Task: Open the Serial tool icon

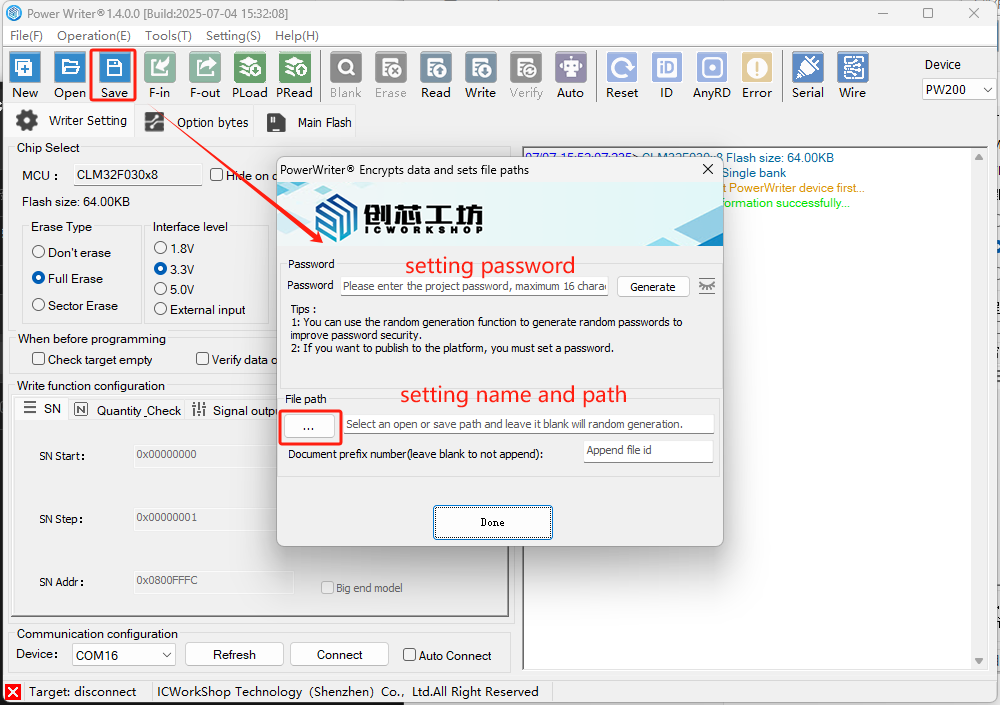Action: click(807, 75)
